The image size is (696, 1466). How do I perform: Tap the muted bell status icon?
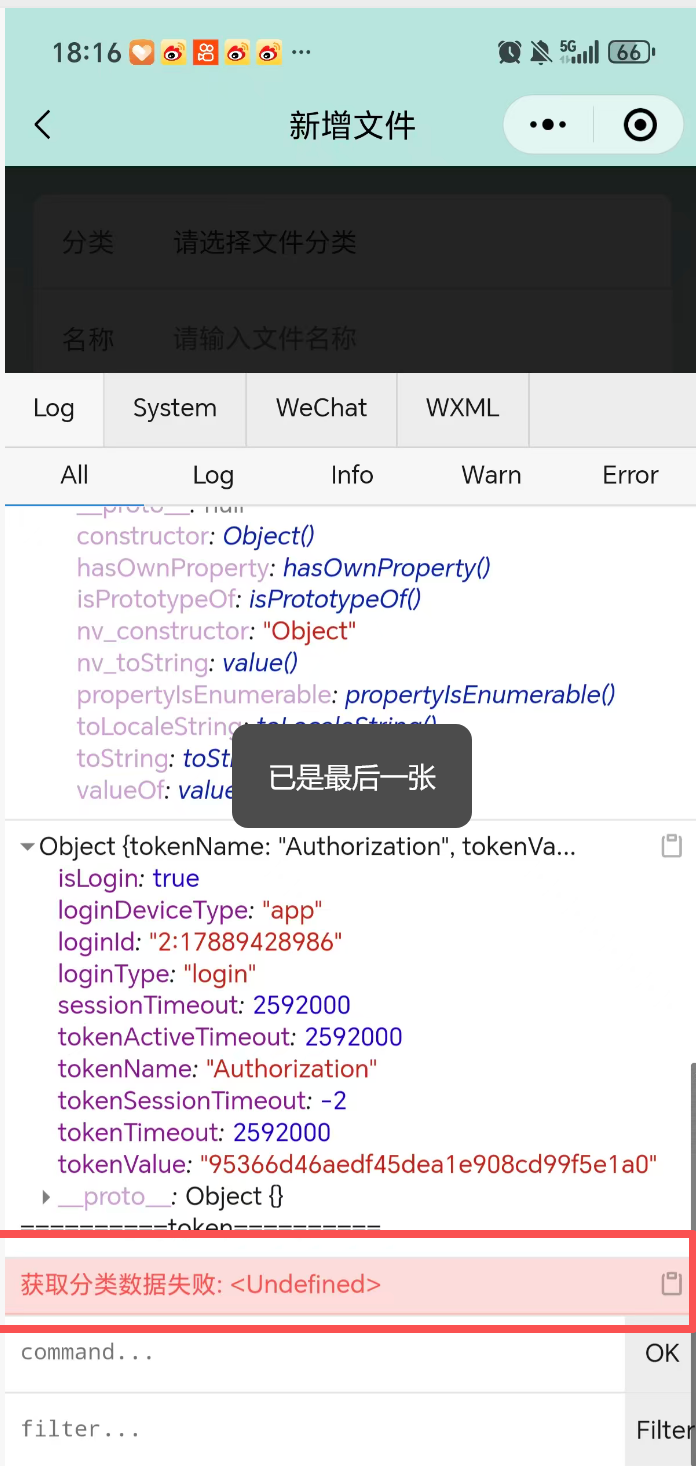[x=541, y=52]
